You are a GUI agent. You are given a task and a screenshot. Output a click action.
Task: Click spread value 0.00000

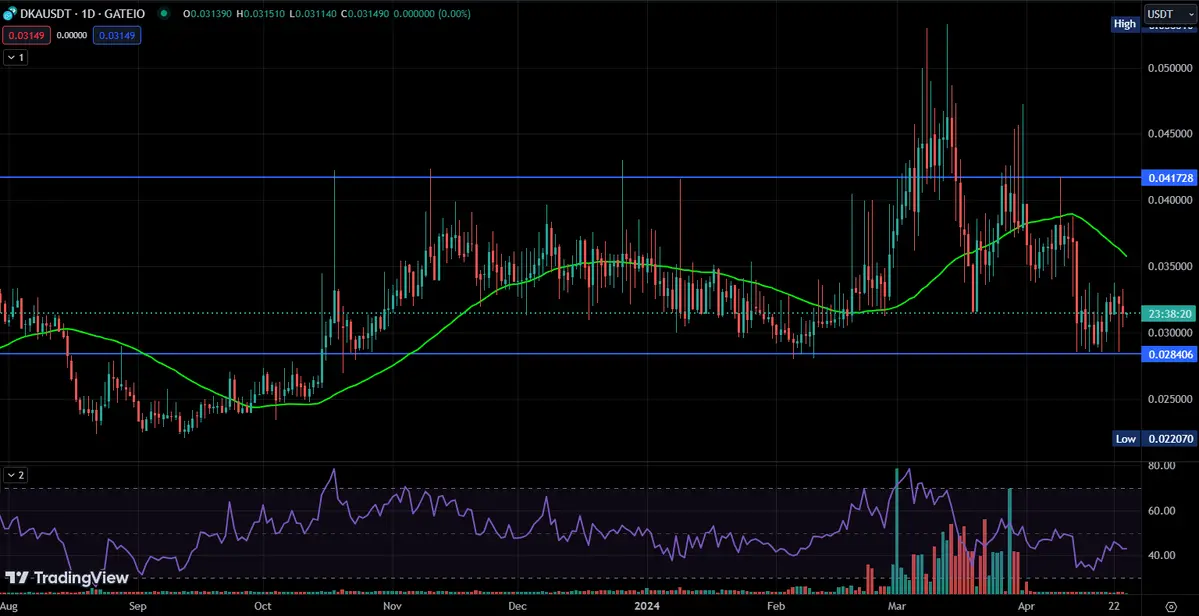tap(70, 35)
